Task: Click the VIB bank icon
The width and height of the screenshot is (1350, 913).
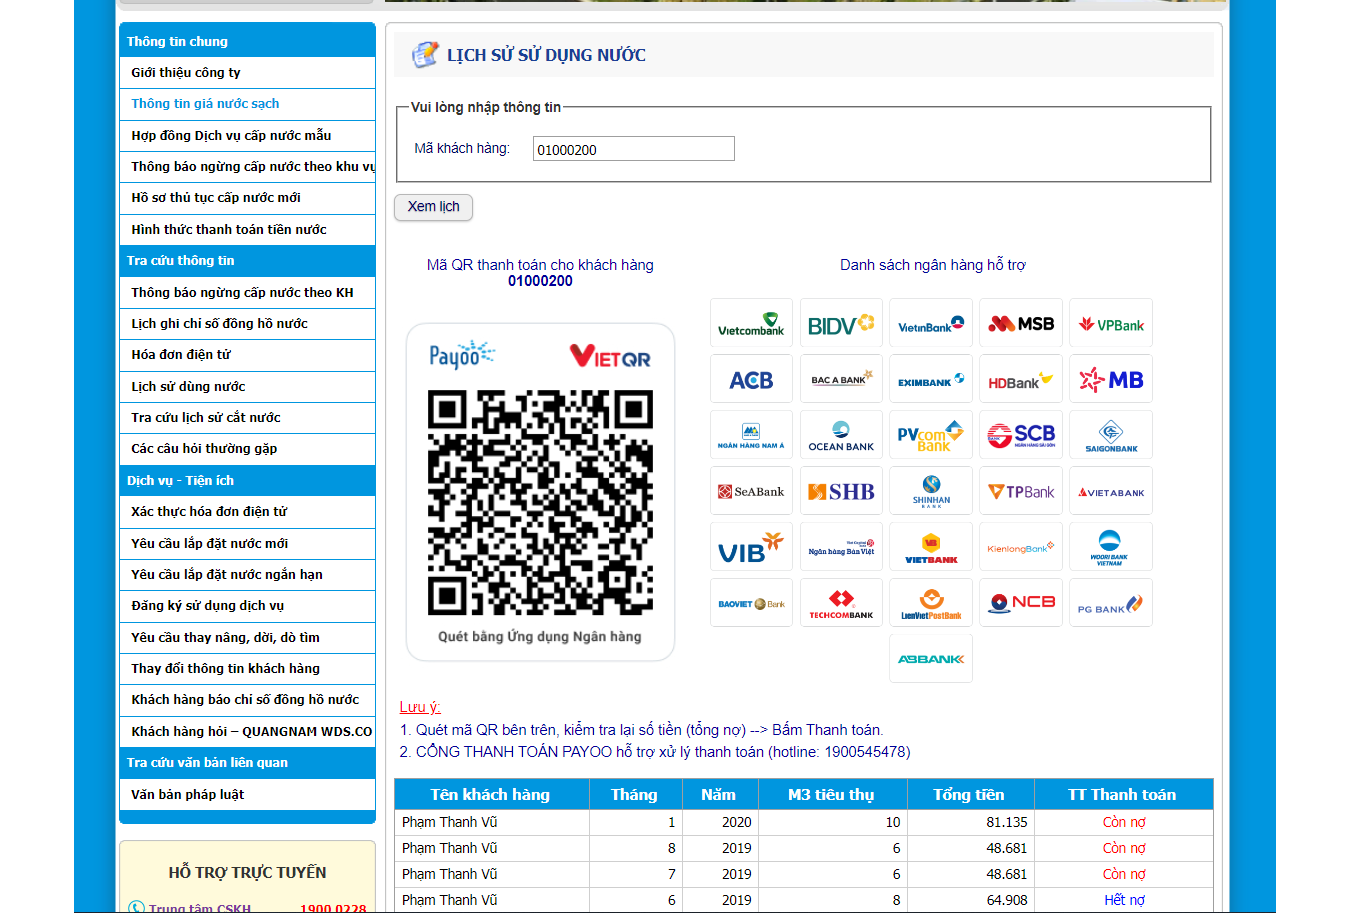Action: [x=751, y=548]
